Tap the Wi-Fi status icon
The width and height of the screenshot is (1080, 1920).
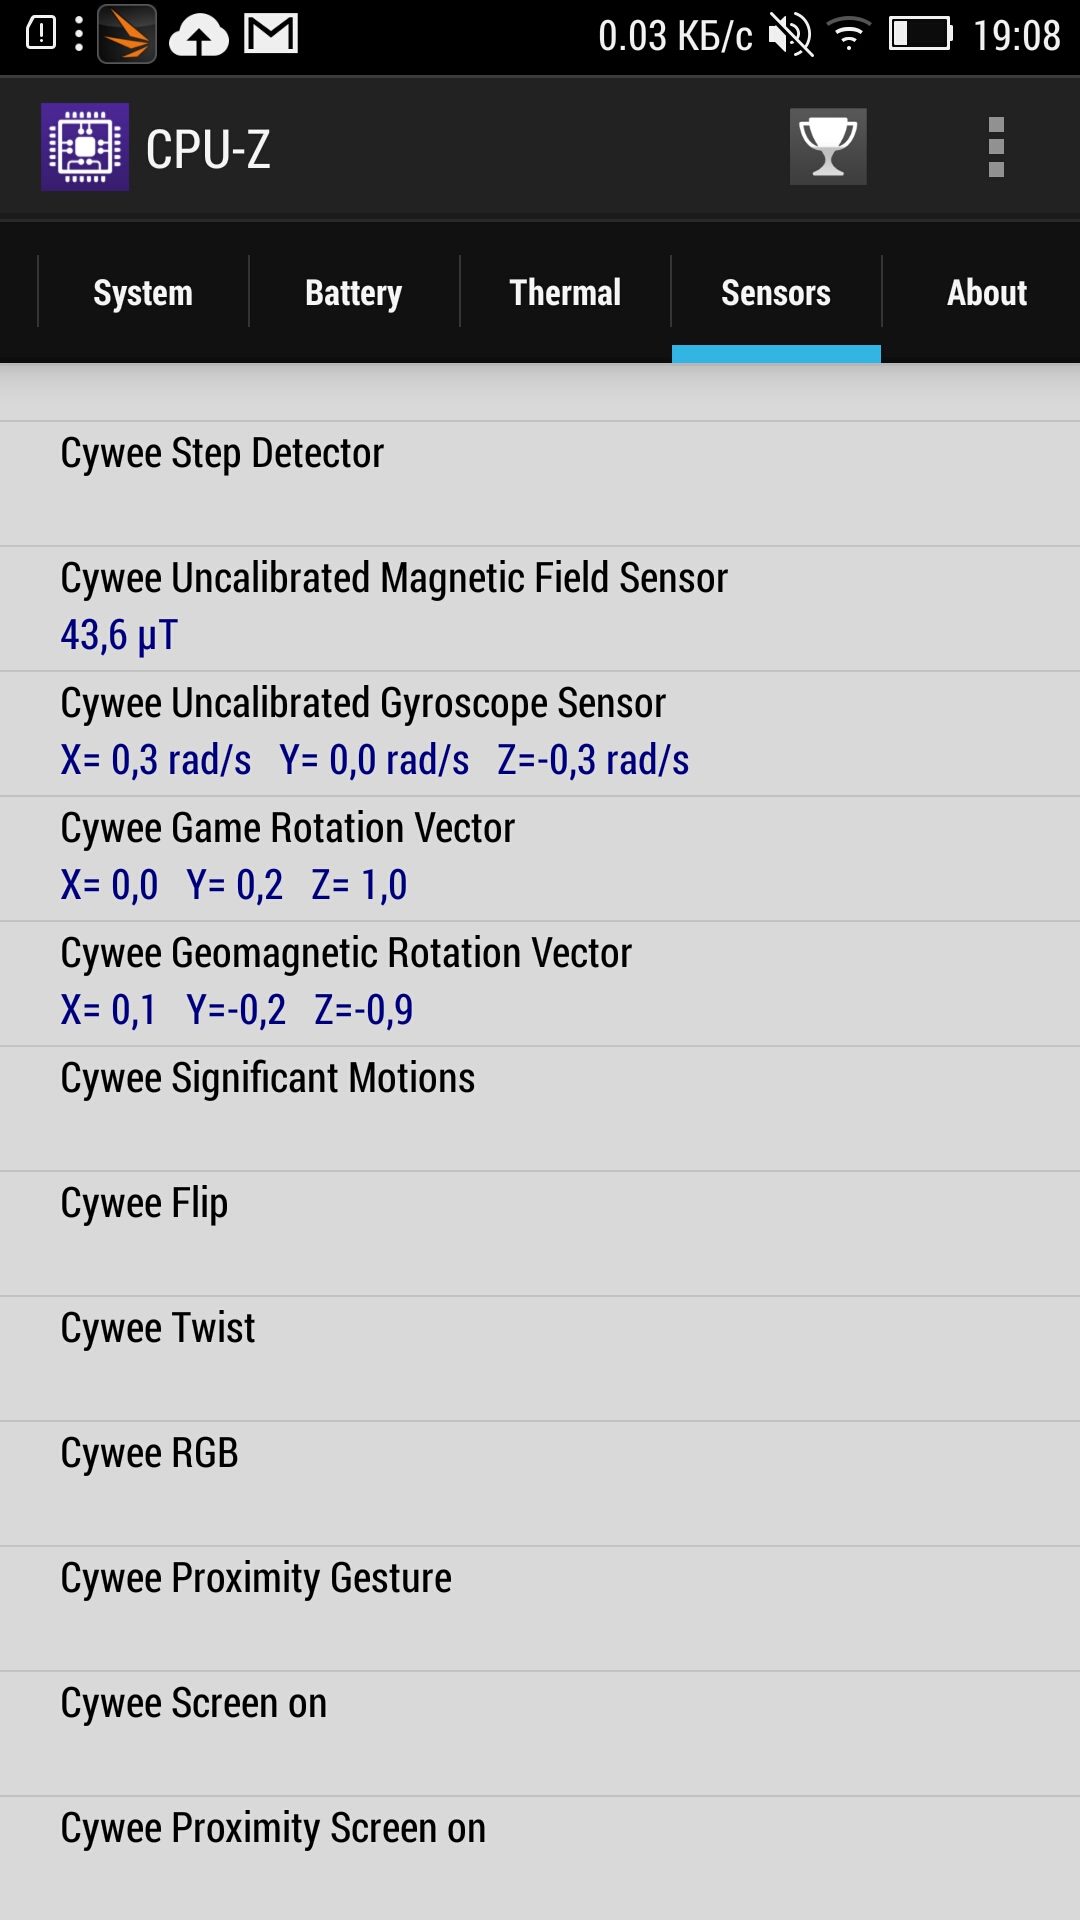[x=849, y=36]
